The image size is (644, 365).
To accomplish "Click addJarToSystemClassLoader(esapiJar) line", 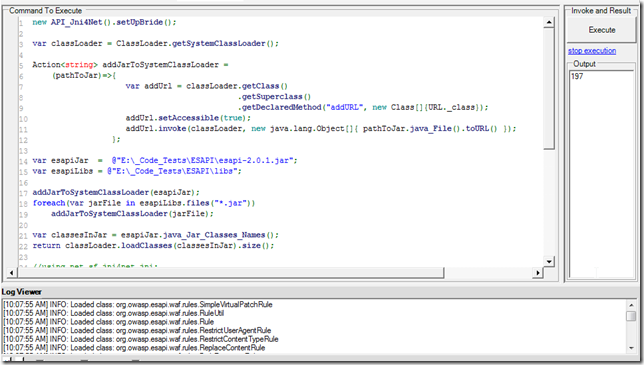I will 116,193.
